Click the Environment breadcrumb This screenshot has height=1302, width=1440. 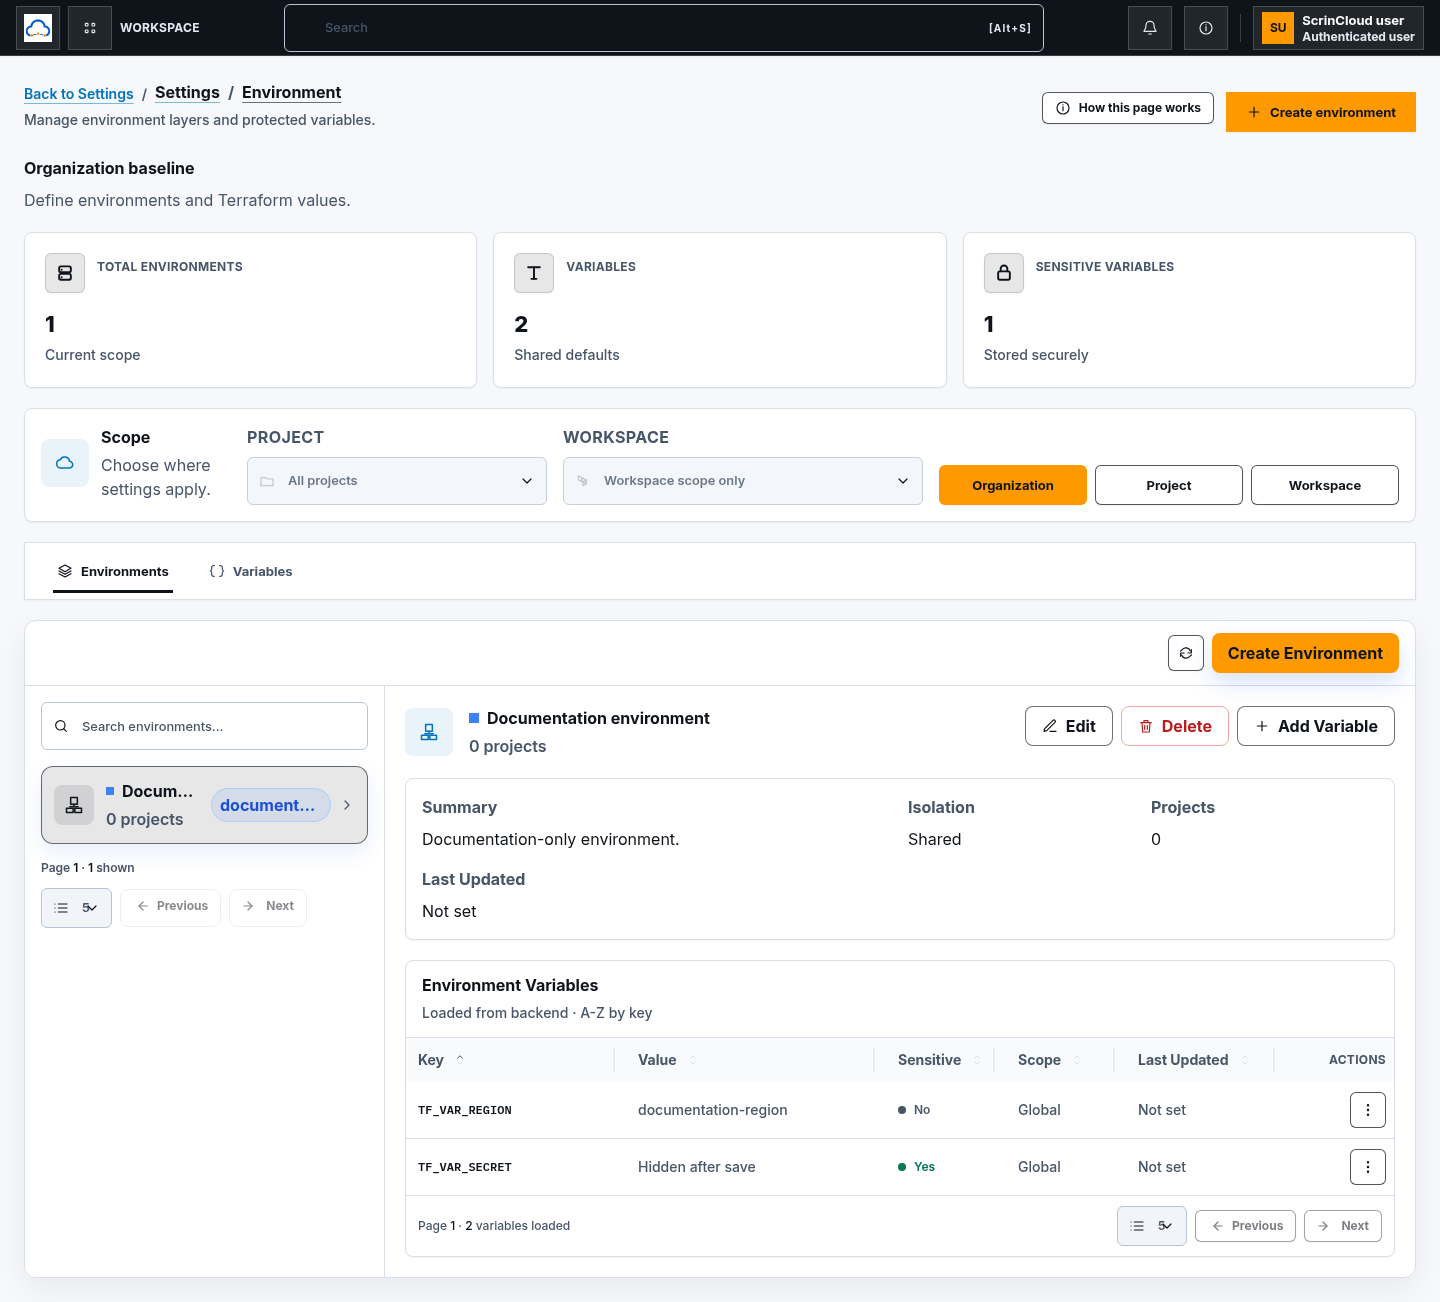291,92
